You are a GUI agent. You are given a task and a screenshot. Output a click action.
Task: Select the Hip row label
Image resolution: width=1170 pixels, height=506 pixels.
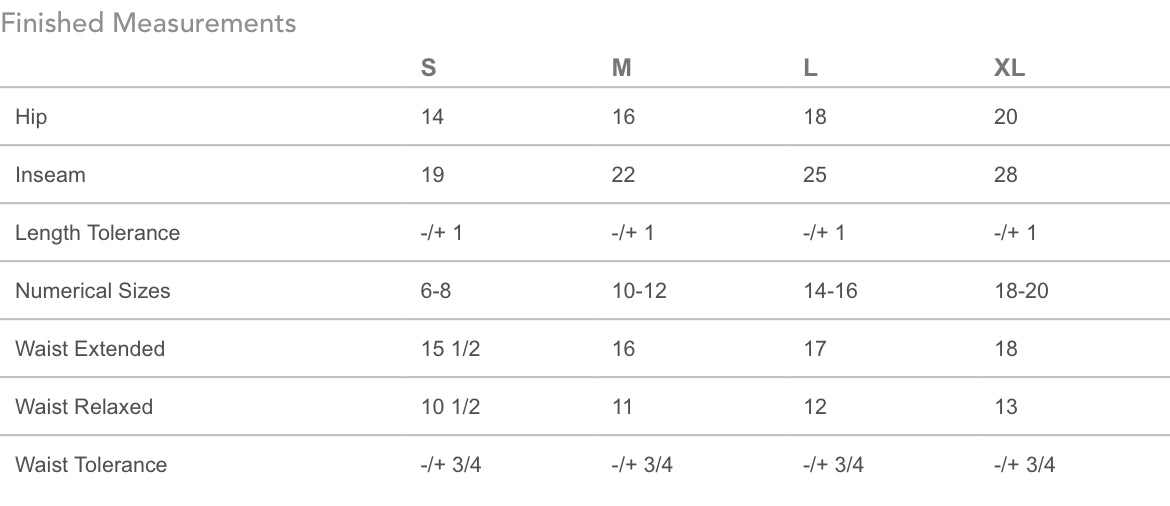pyautogui.click(x=31, y=117)
